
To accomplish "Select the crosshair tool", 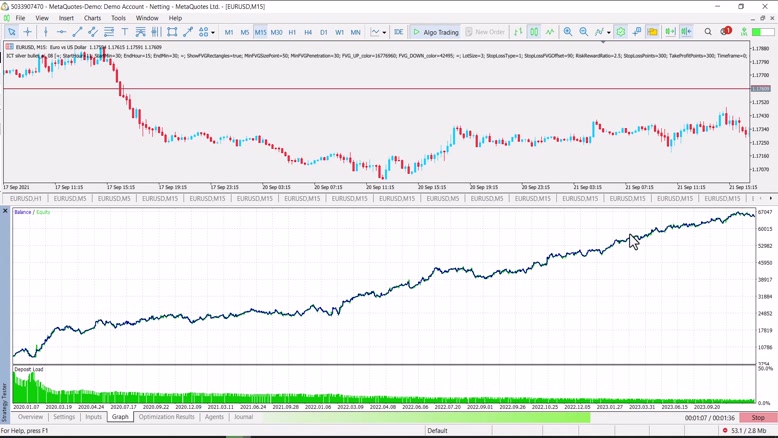I will point(28,32).
